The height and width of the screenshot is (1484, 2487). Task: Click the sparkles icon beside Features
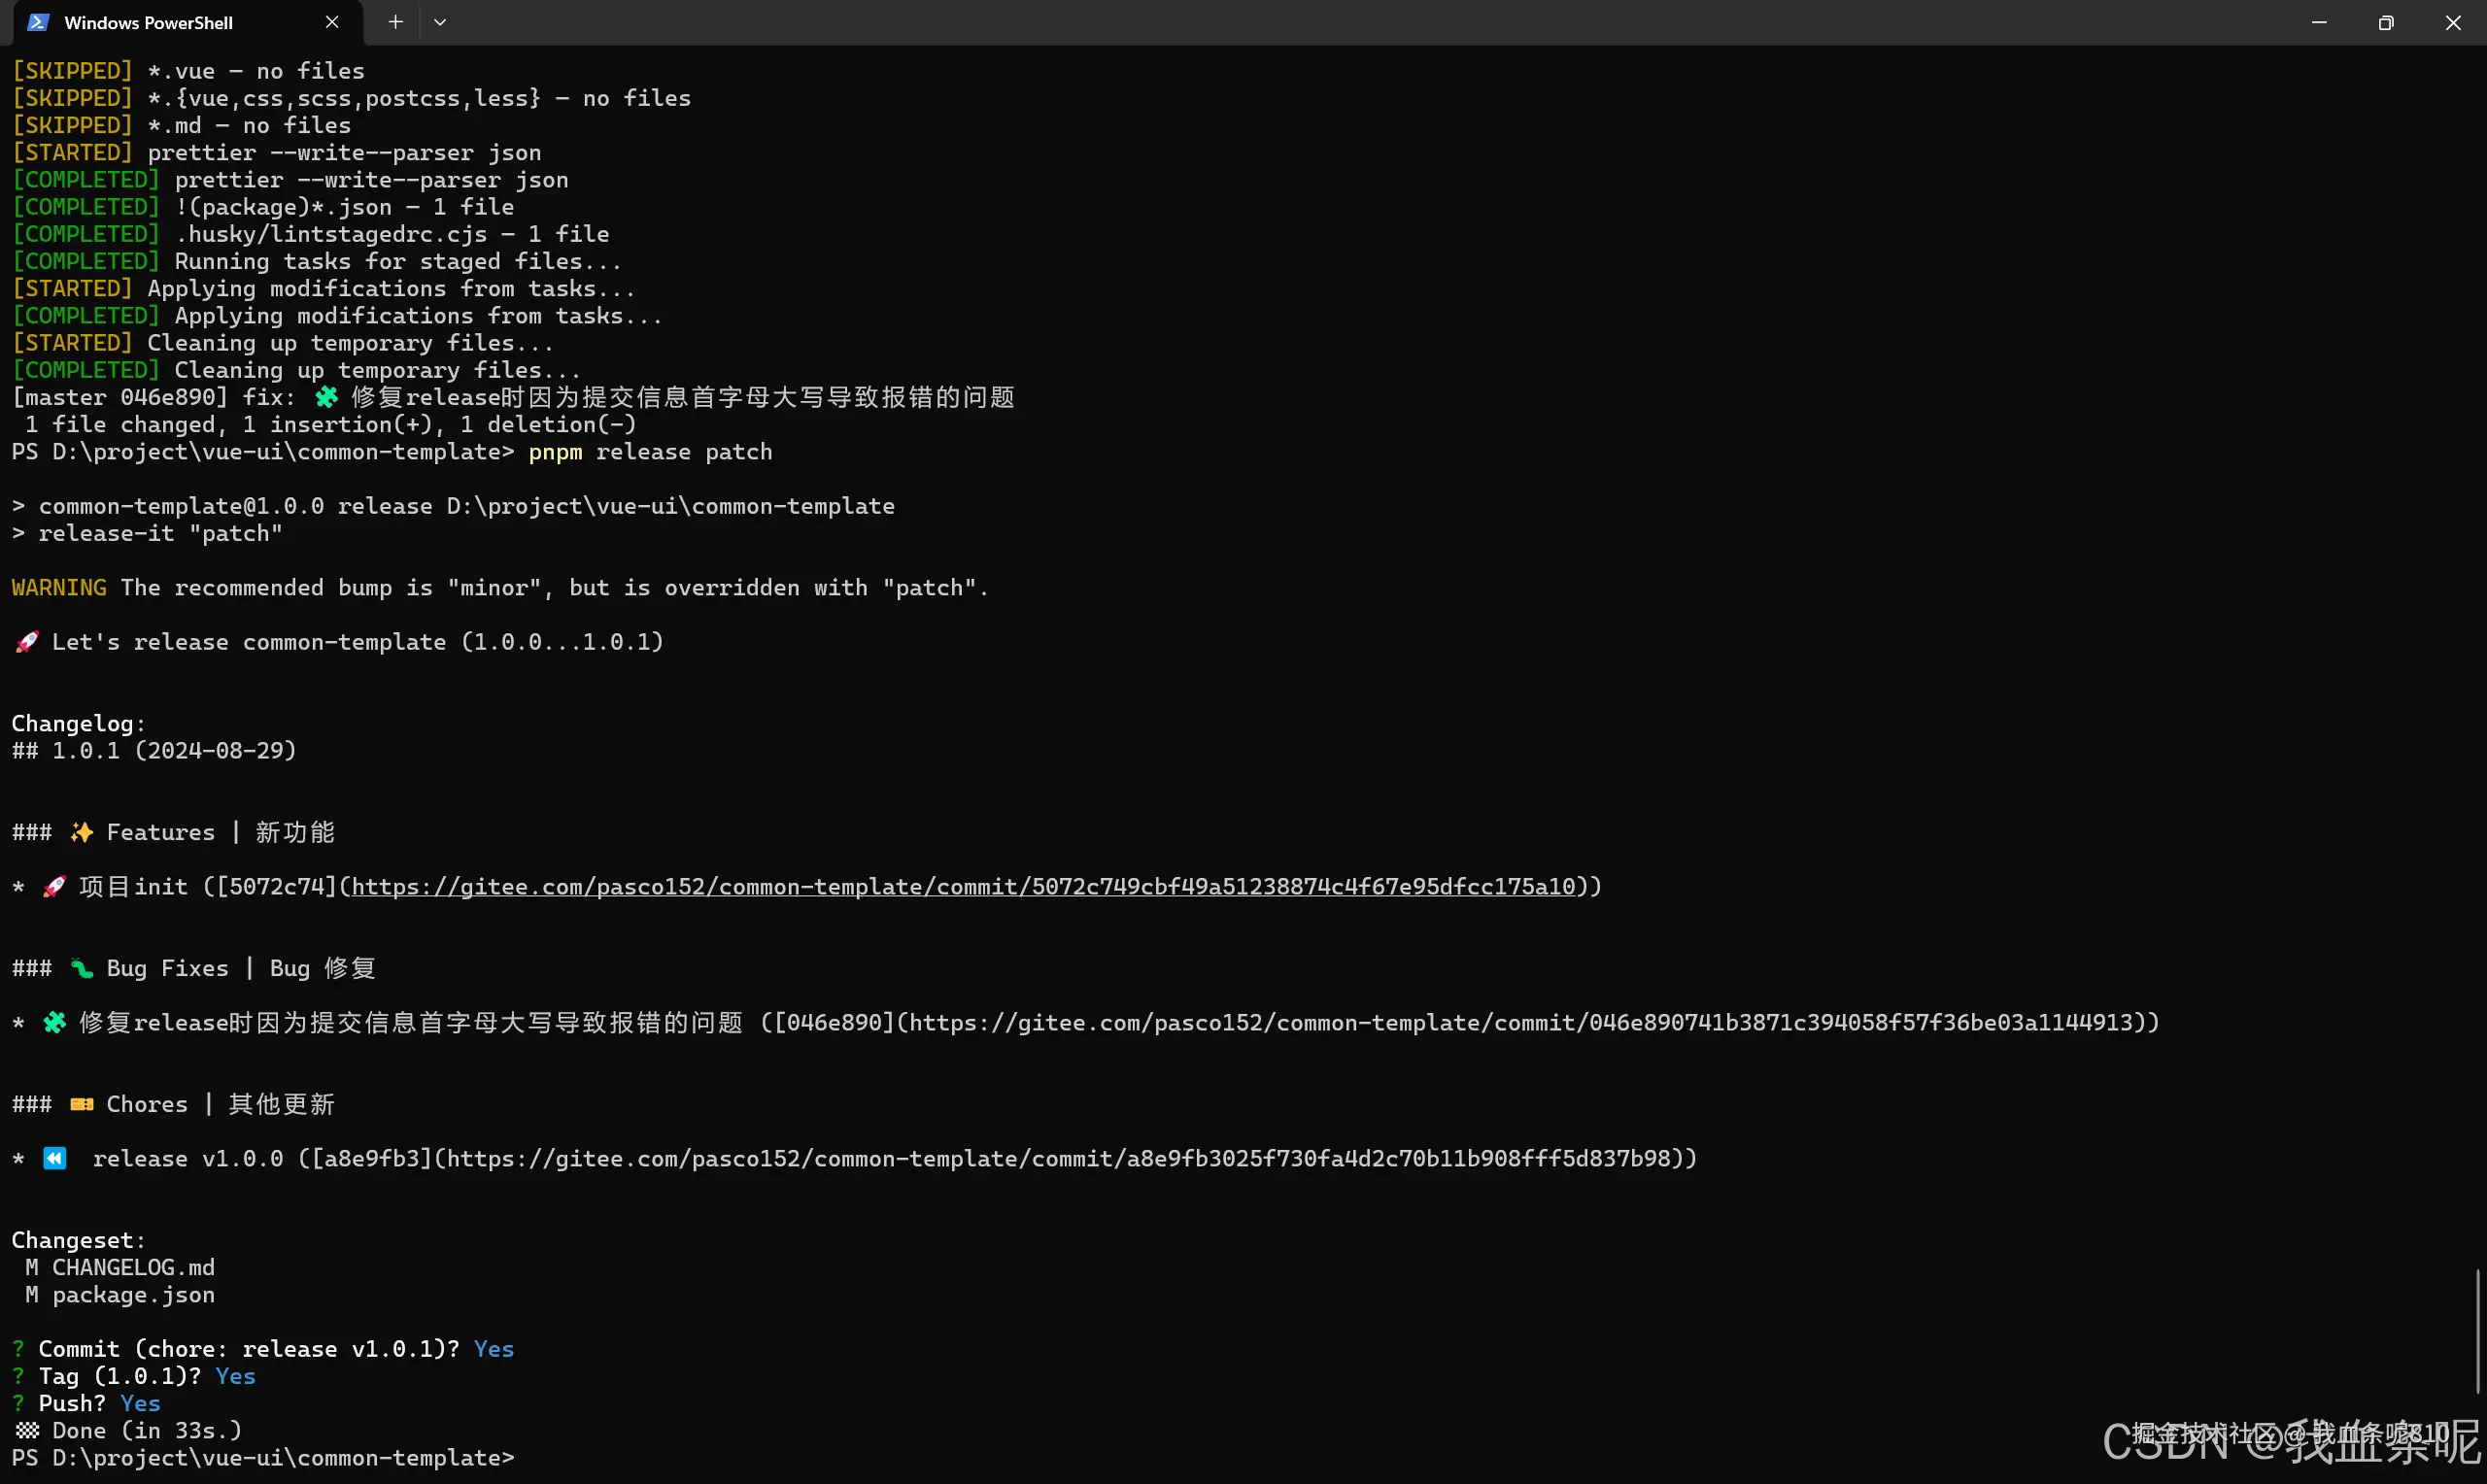(81, 832)
